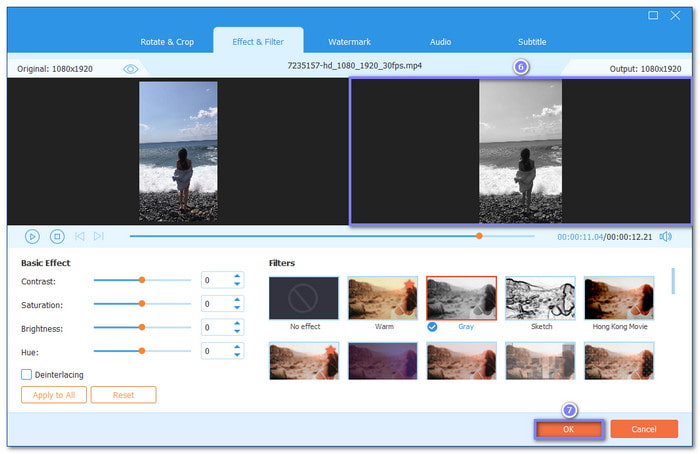Click the Reset button
This screenshot has height=454, width=700.
tap(123, 395)
